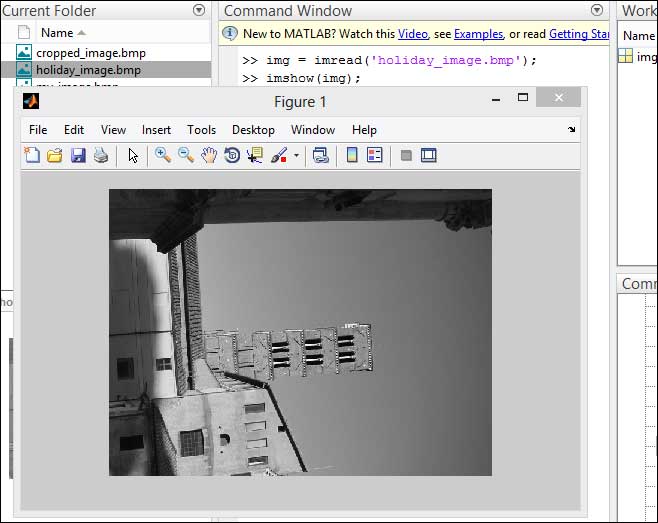Screen dimensions: 658x523
Task: Open the Brush tool color dropdown arrow
Action: point(297,156)
